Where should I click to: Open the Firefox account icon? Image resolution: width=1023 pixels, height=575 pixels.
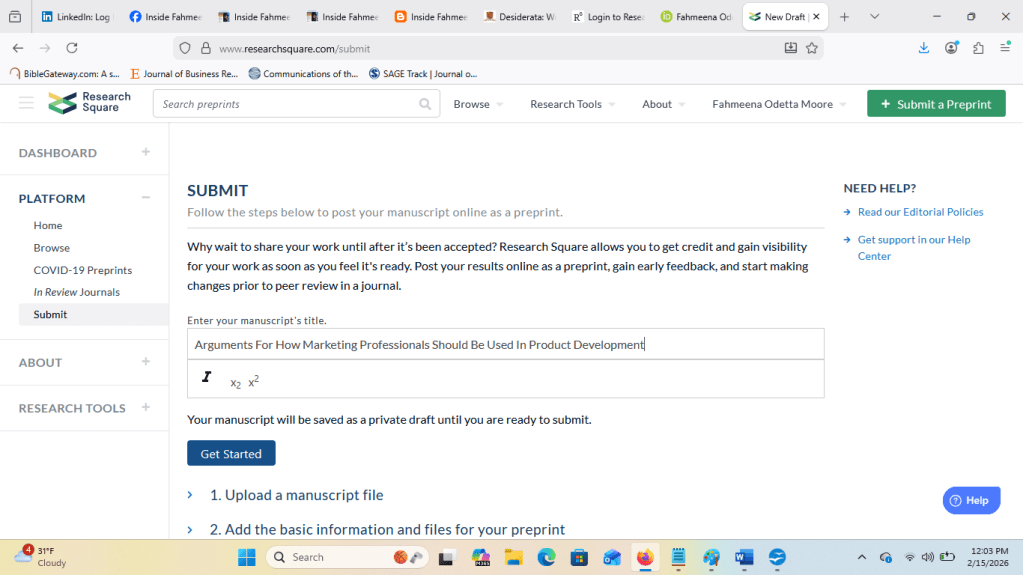click(x=951, y=48)
